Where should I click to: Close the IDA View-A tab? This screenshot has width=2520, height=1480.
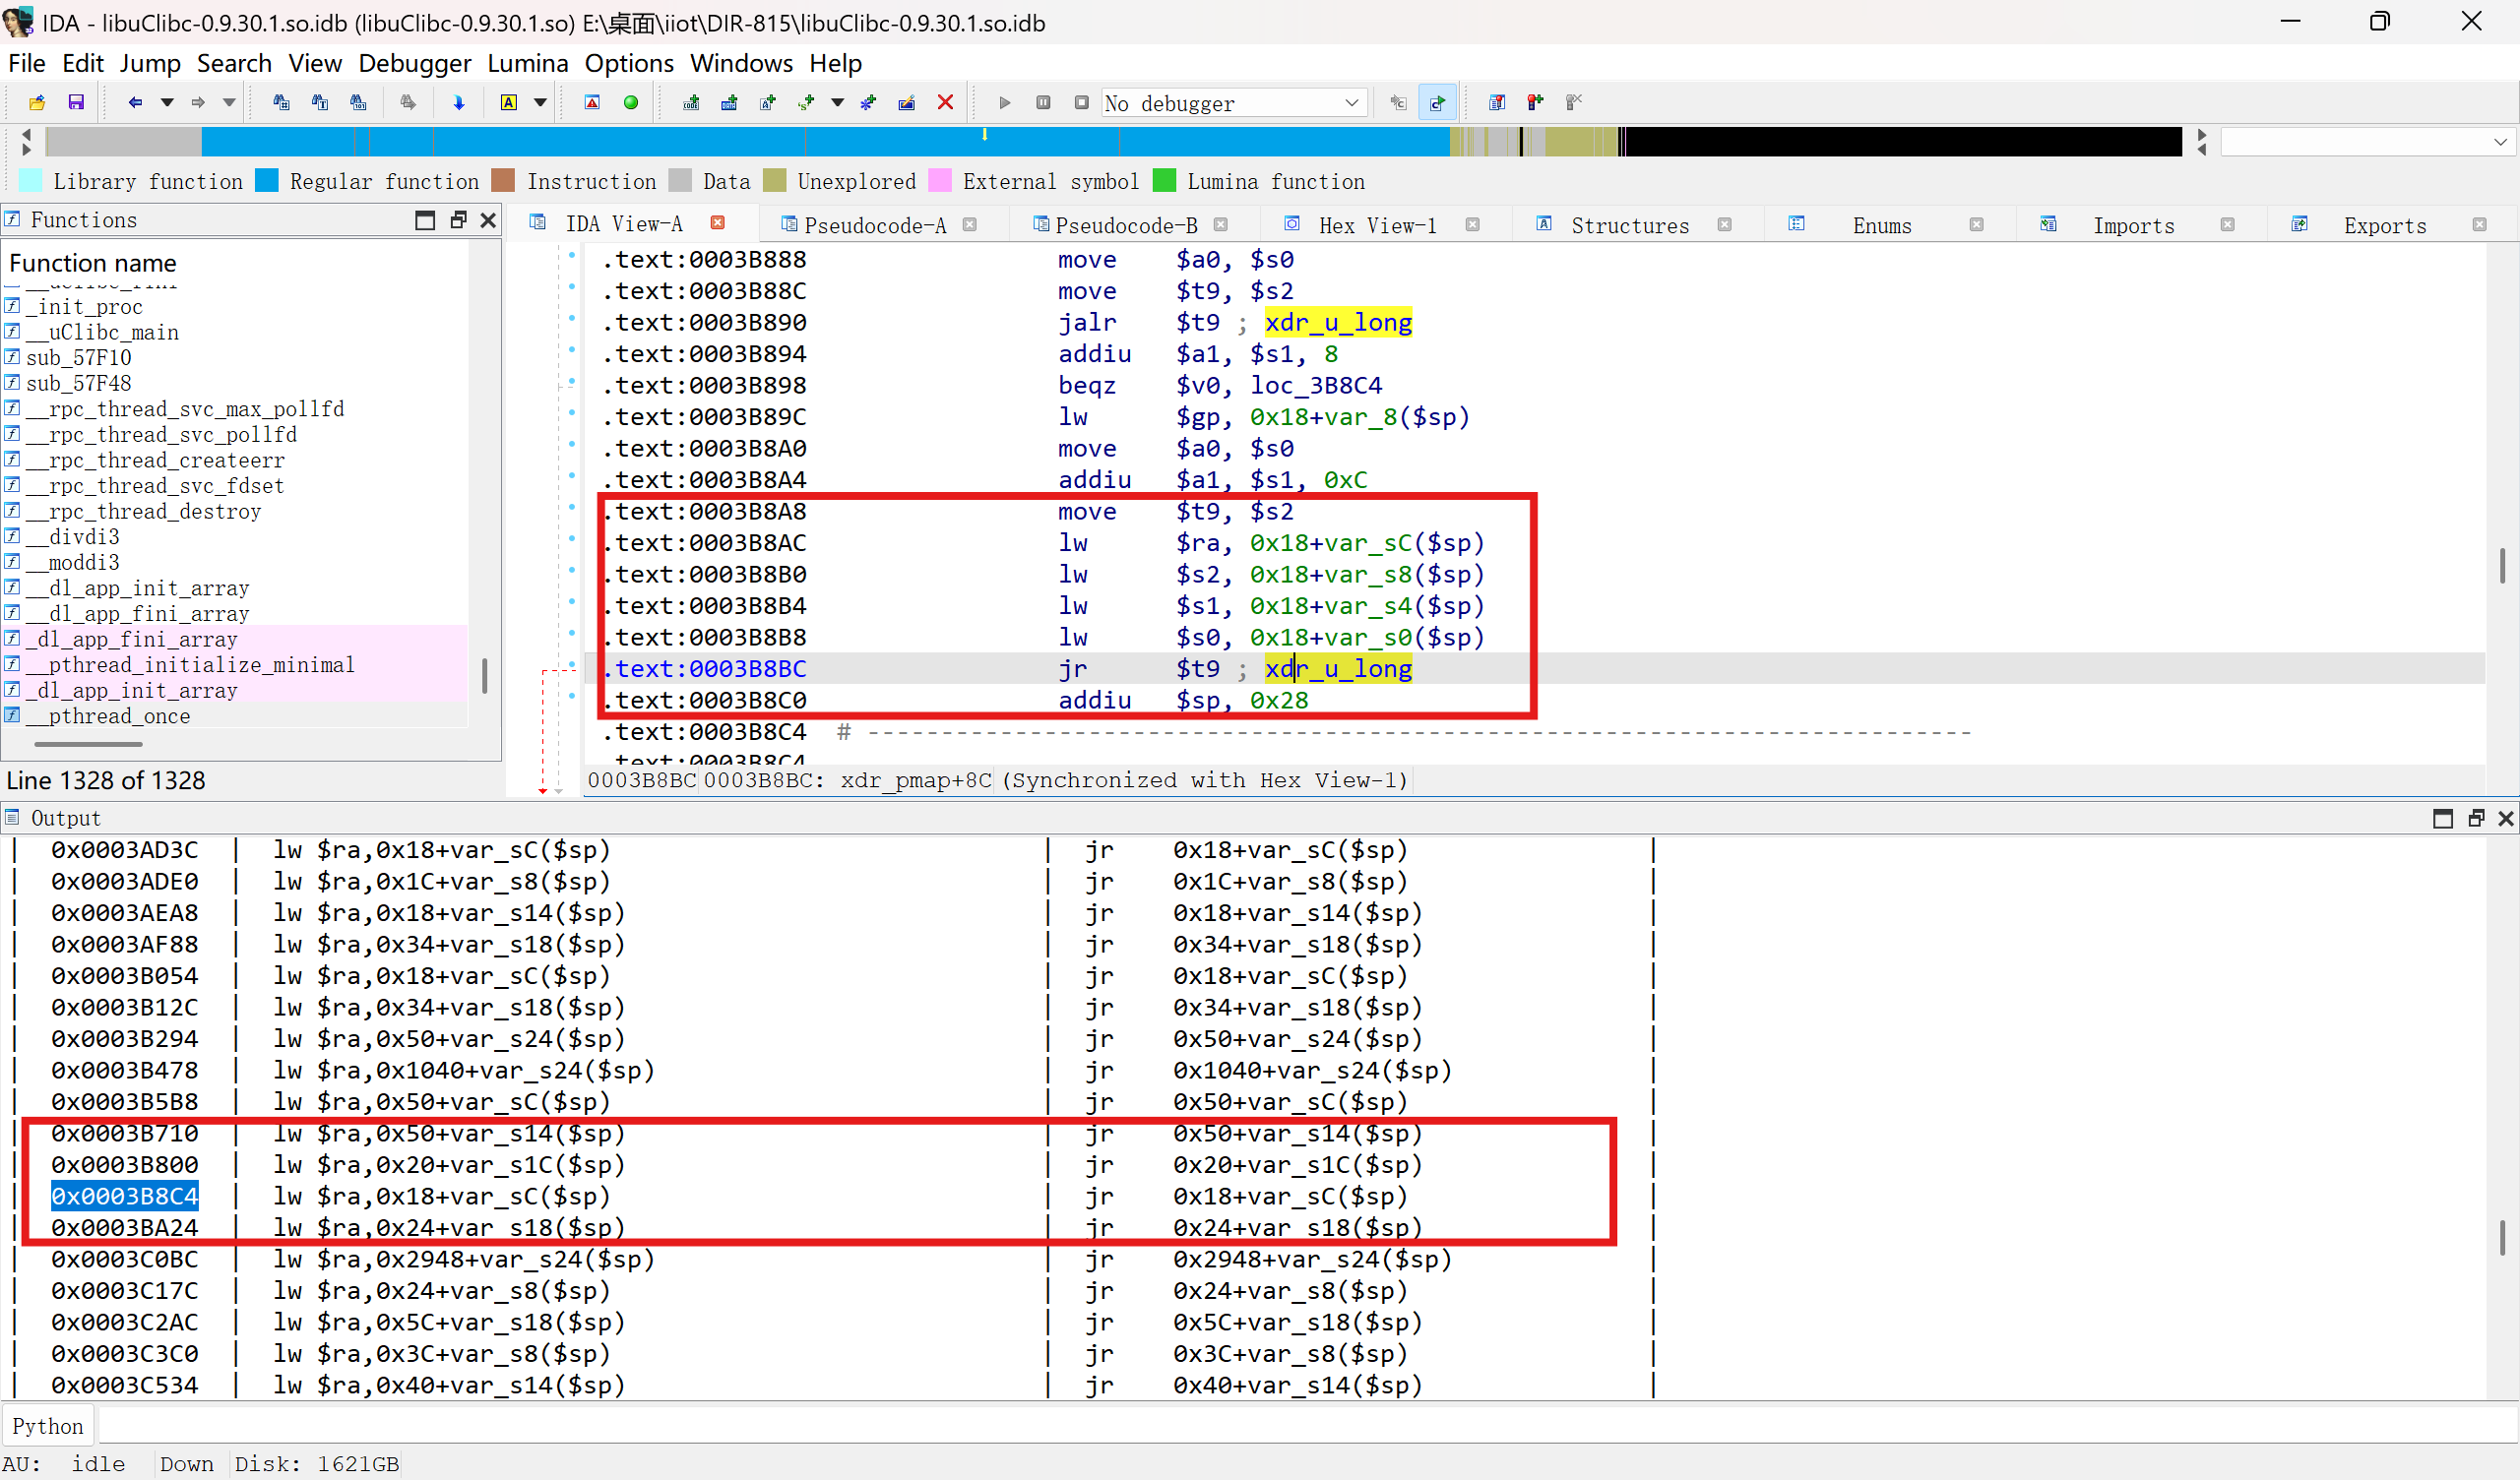coord(717,223)
